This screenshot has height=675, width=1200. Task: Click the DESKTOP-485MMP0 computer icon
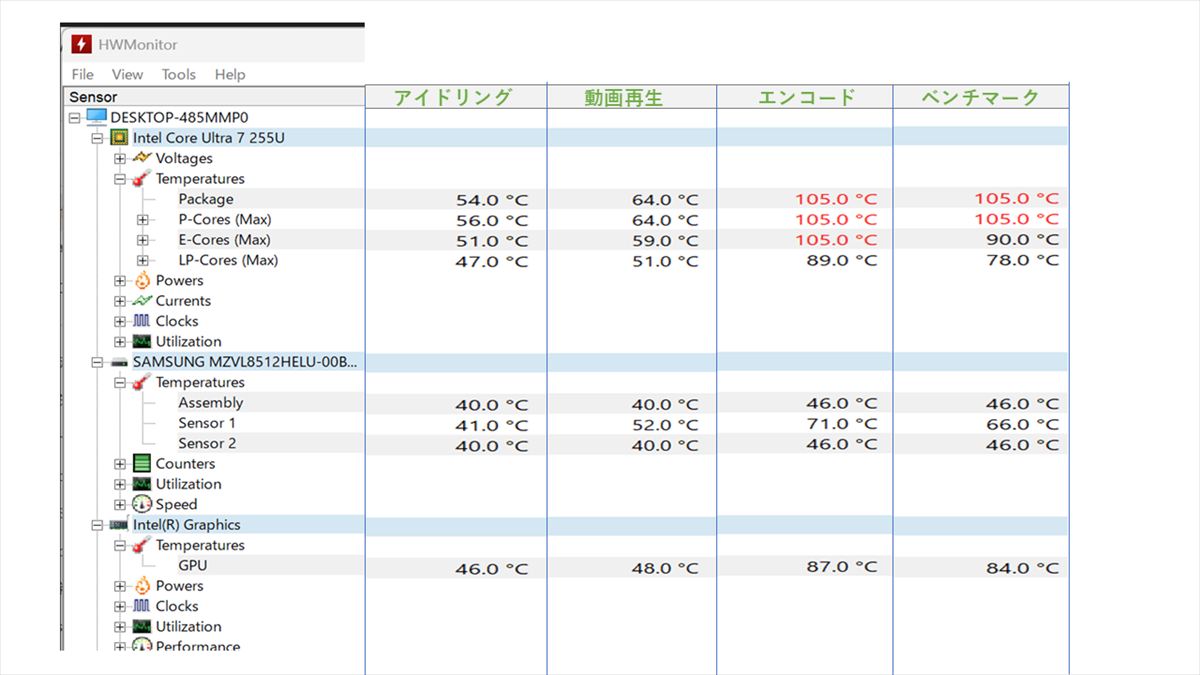point(97,117)
